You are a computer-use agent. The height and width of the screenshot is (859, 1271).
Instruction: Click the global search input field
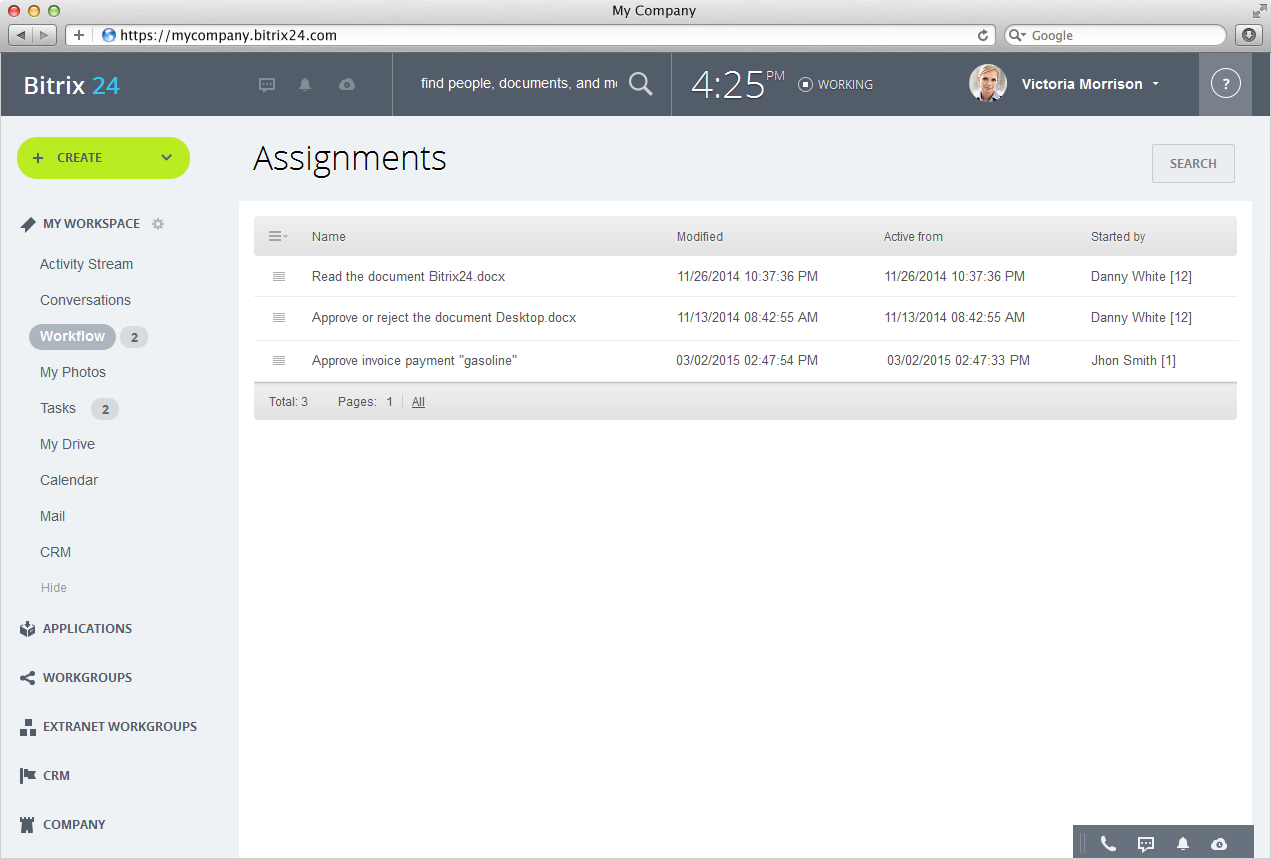tap(518, 84)
